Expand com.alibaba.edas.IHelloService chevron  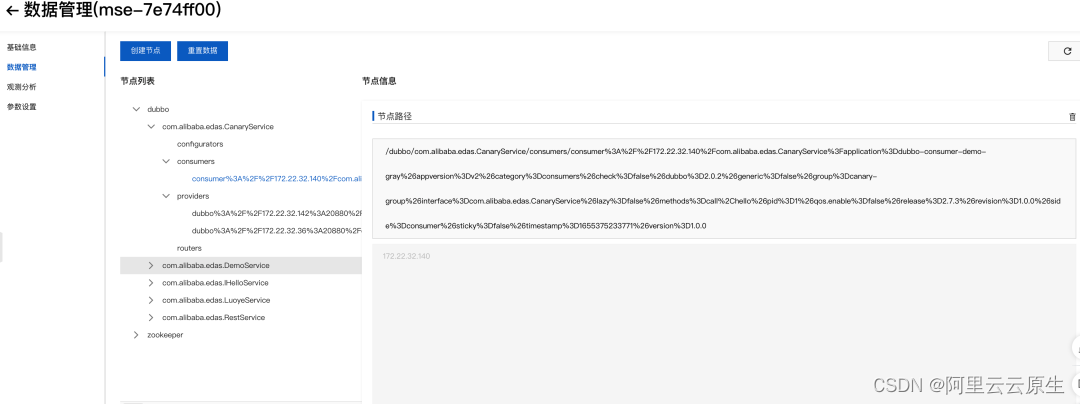point(151,283)
